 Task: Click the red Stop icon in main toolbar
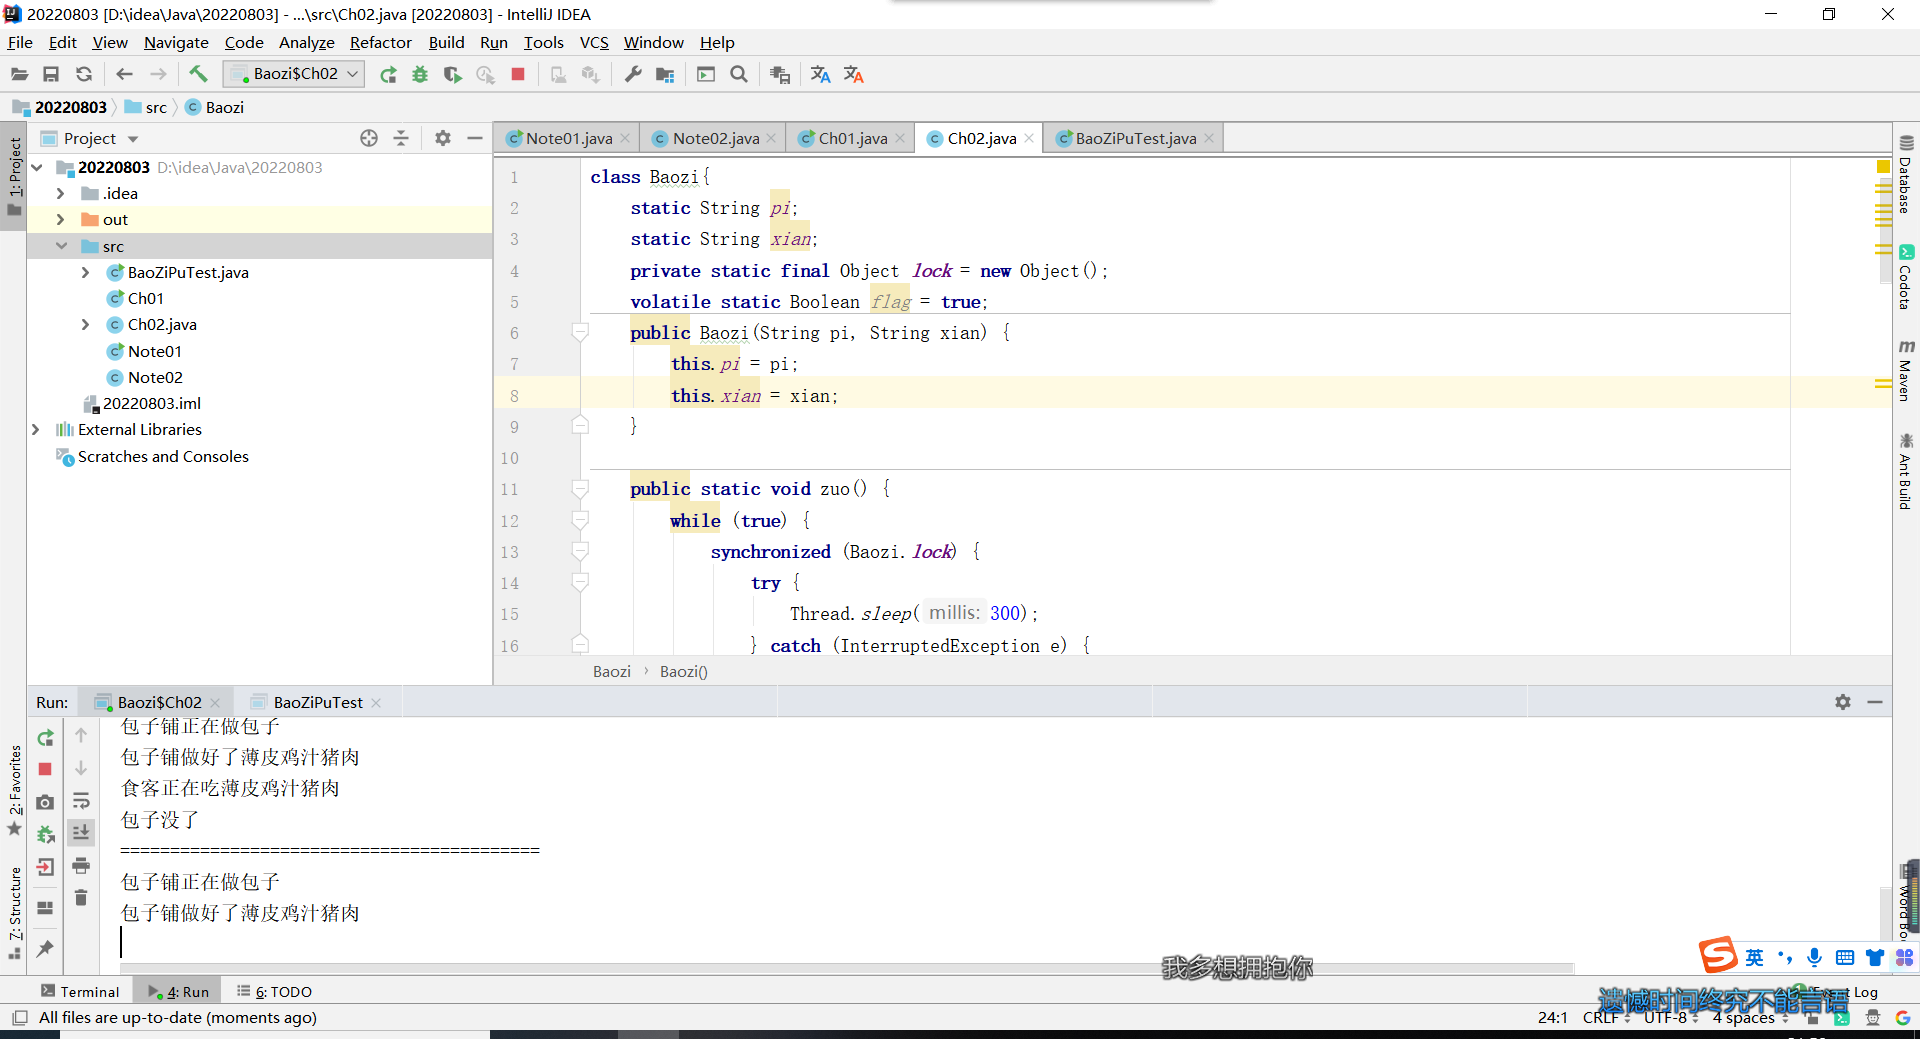518,74
